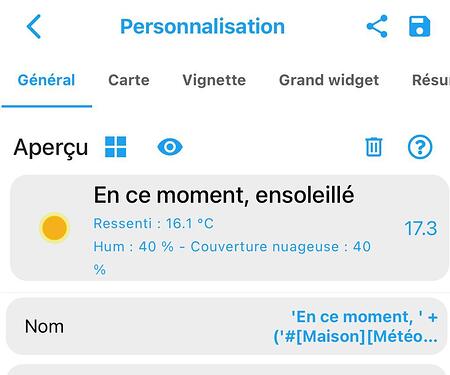Tap the Hum and Couverture nuageuse text
The height and width of the screenshot is (375, 450).
(232, 258)
